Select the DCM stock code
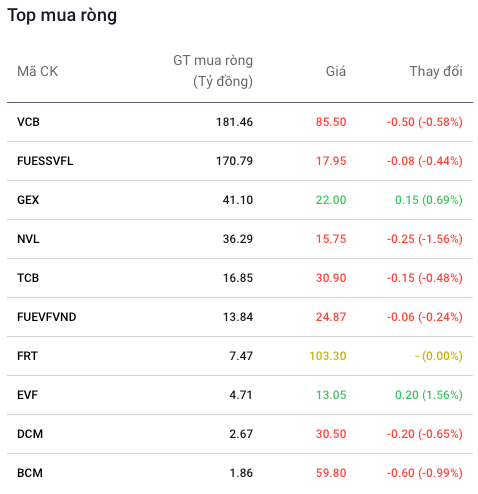Image resolution: width=478 pixels, height=494 pixels. pos(30,434)
